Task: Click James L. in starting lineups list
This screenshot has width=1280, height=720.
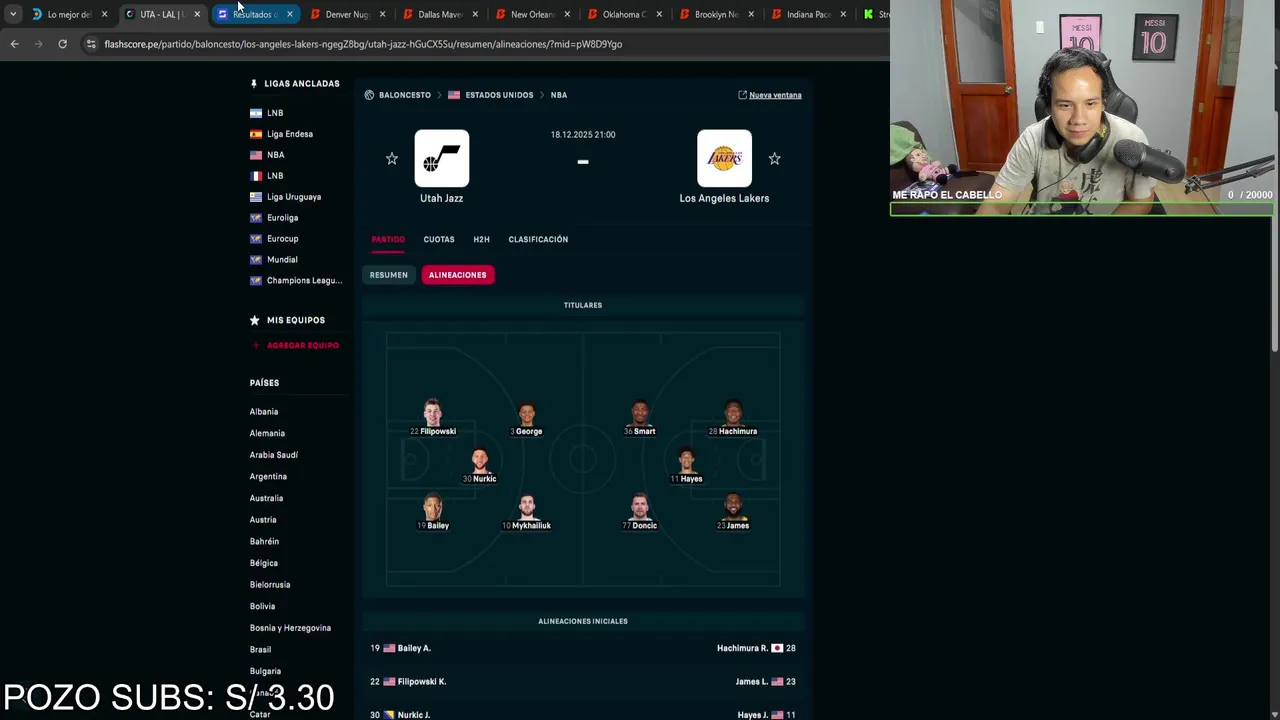Action: [x=752, y=682]
